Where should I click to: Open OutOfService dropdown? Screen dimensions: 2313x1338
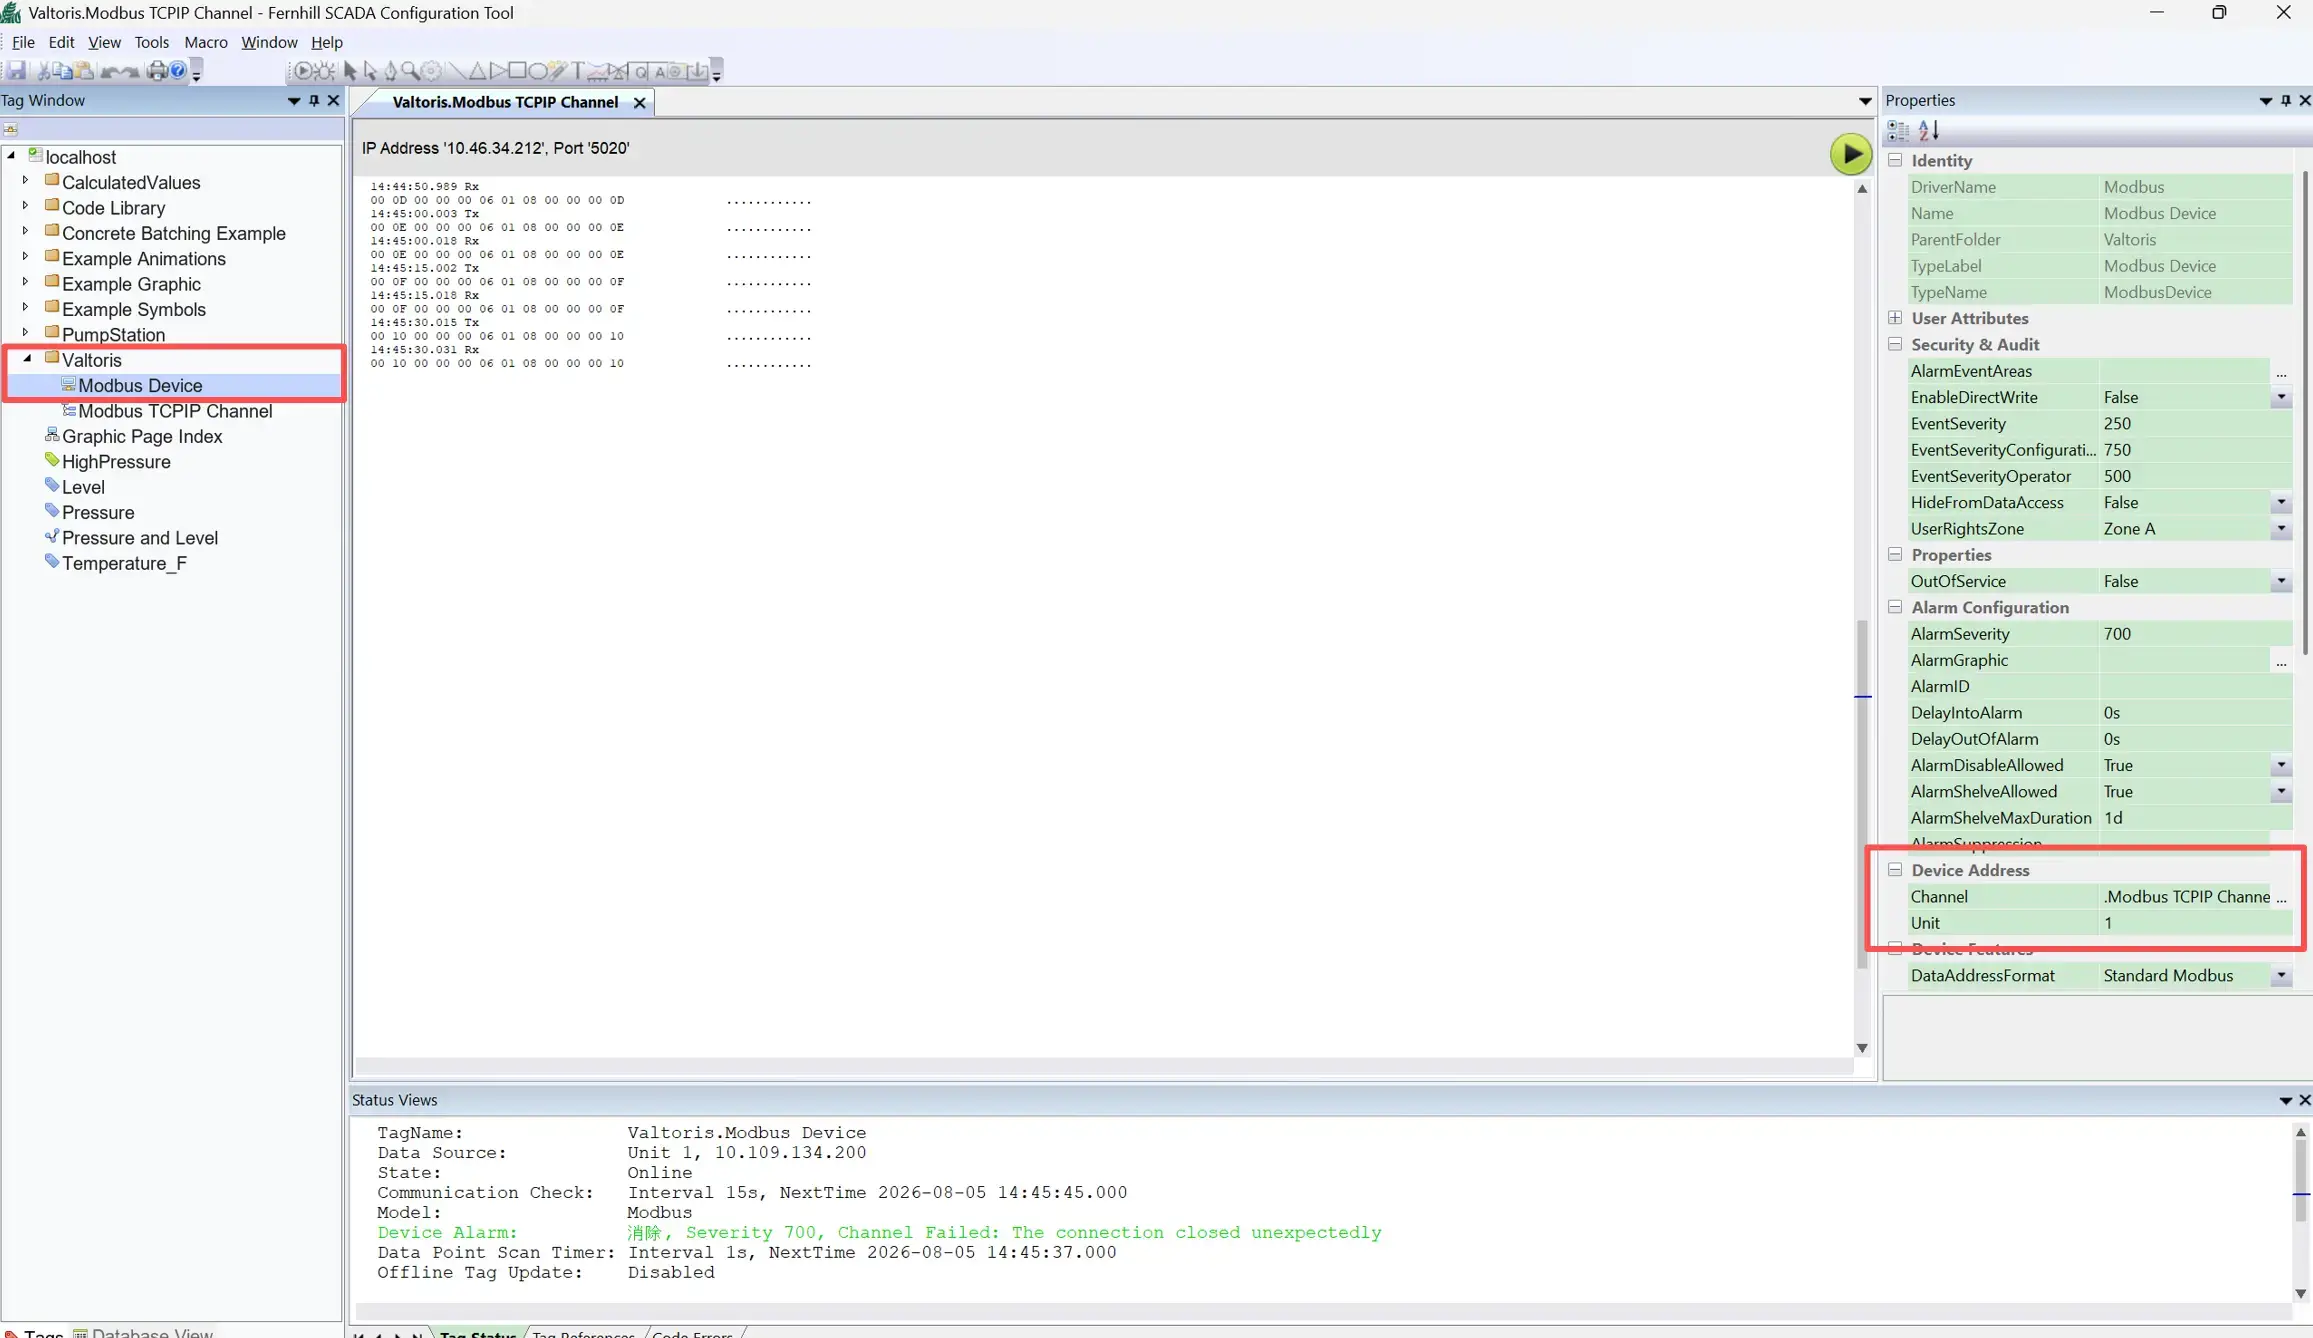2281,581
